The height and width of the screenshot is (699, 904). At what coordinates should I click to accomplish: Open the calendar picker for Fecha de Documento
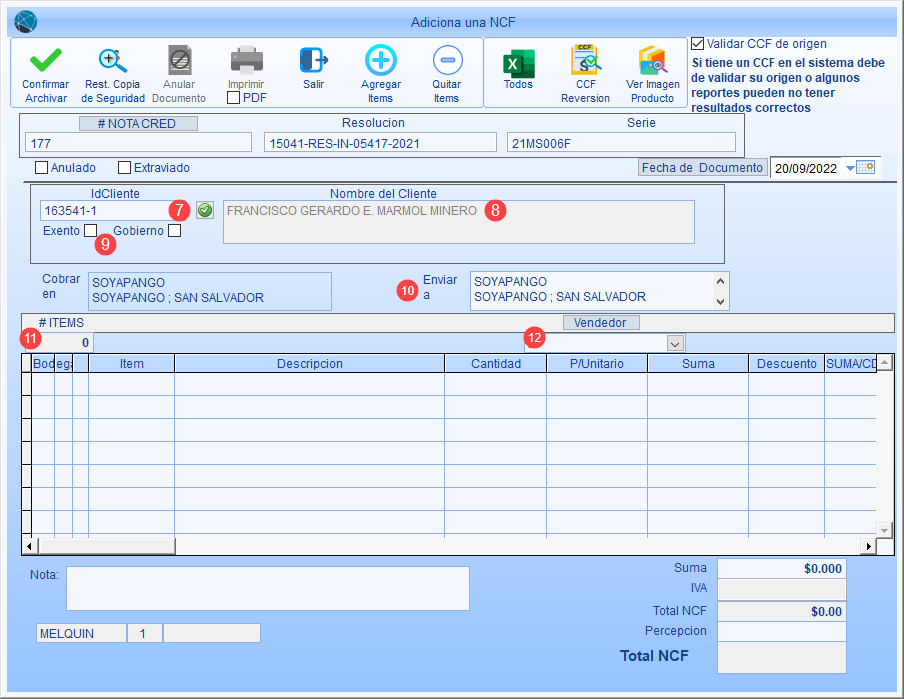pos(865,168)
